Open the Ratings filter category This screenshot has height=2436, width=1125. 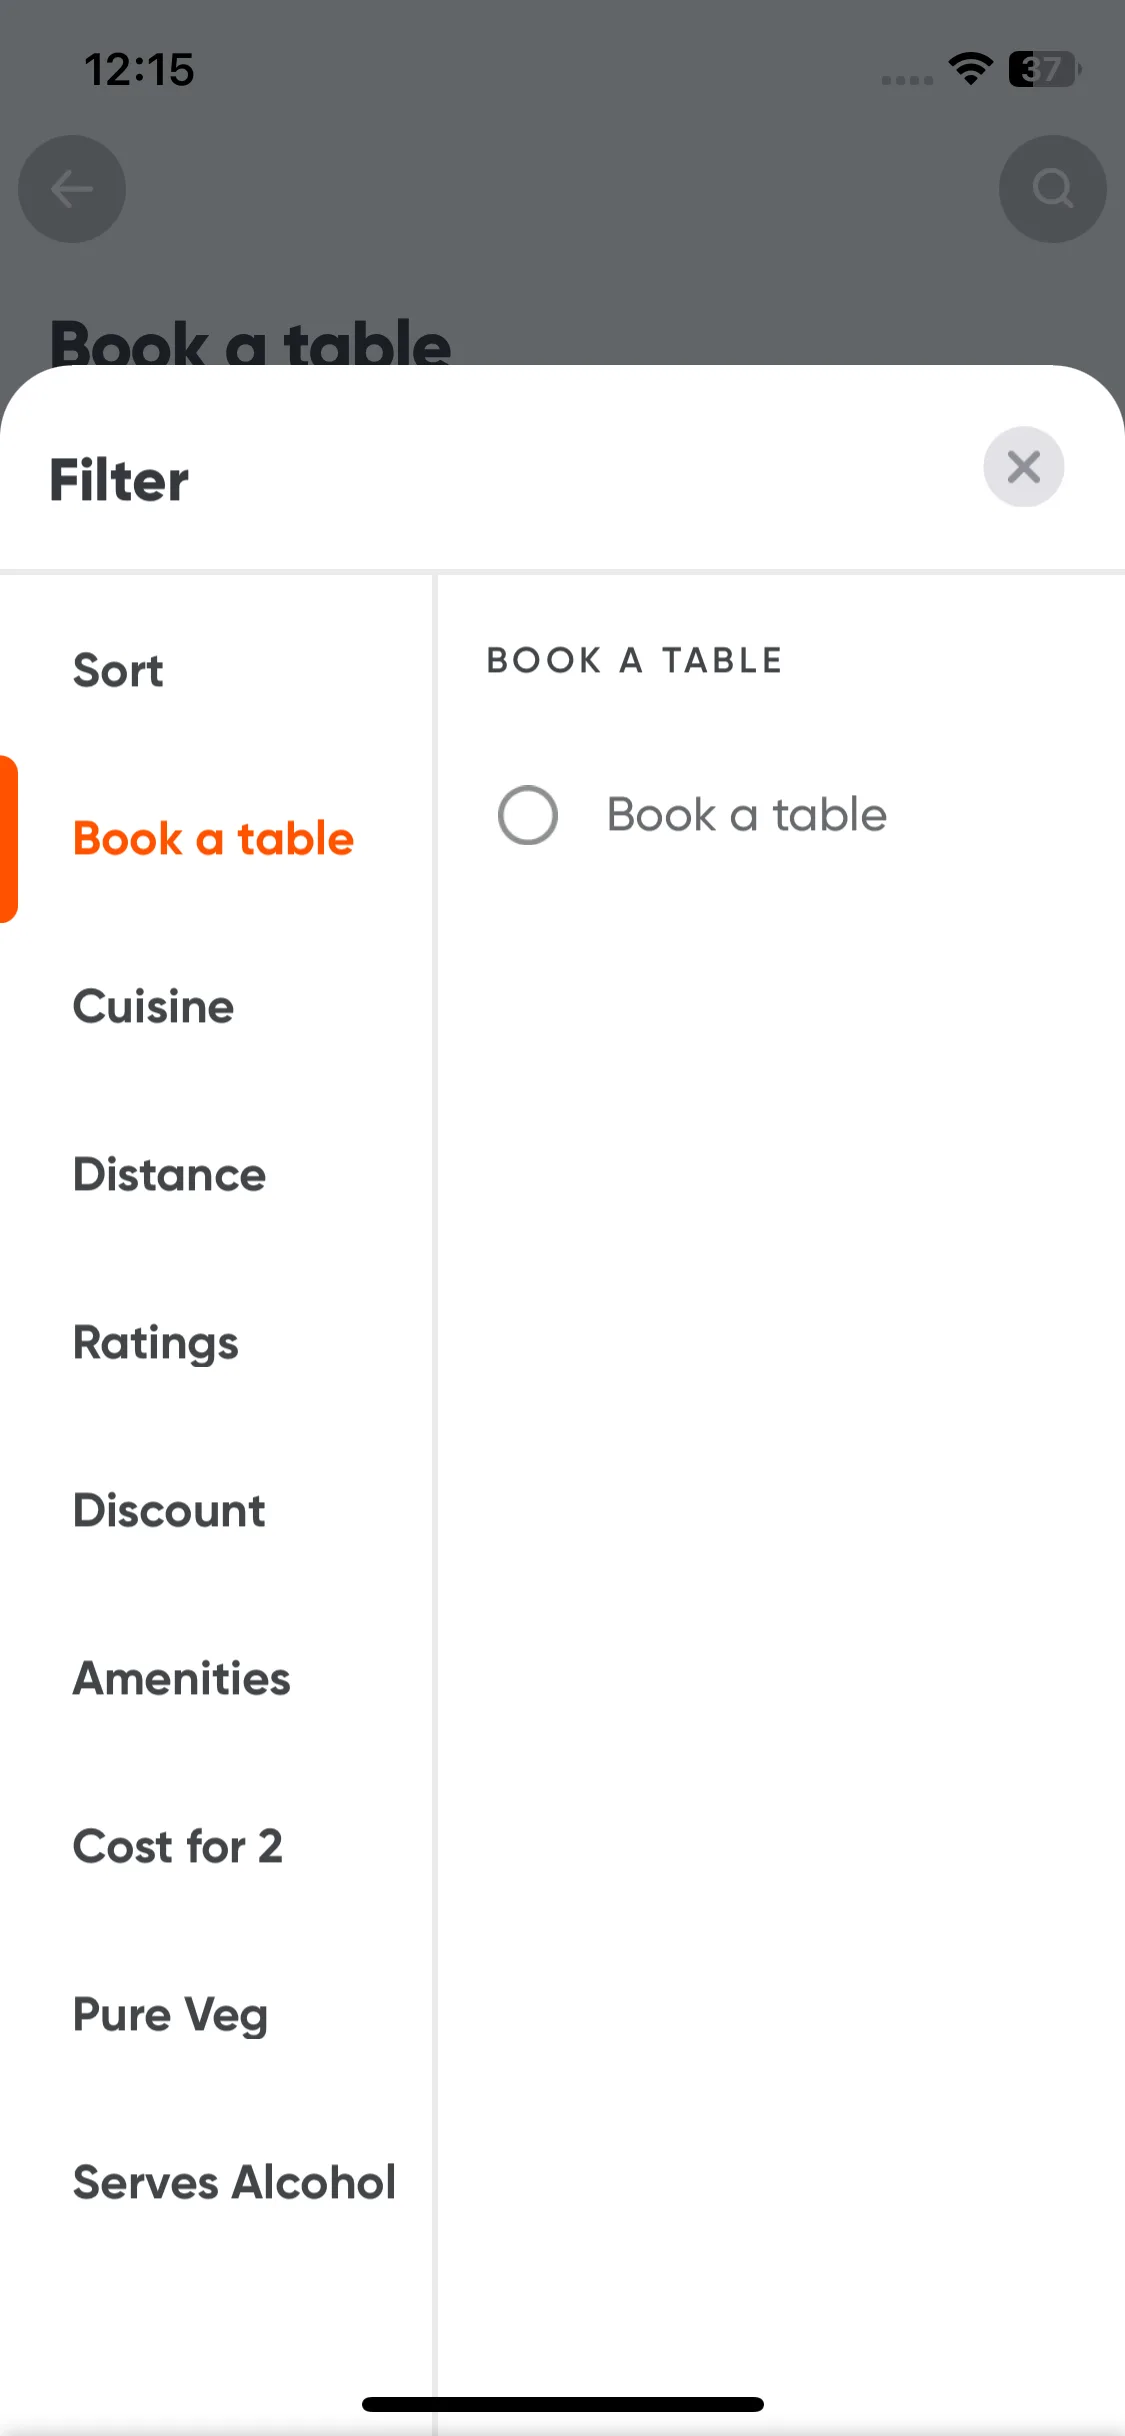click(x=155, y=1342)
